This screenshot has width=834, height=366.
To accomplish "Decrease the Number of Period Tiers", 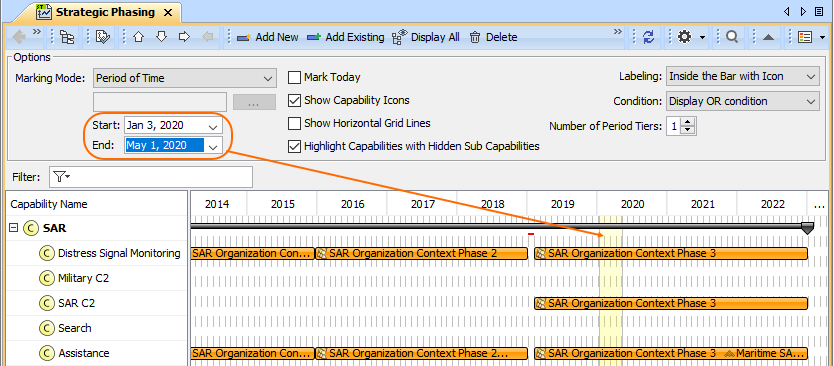I will (x=688, y=130).
